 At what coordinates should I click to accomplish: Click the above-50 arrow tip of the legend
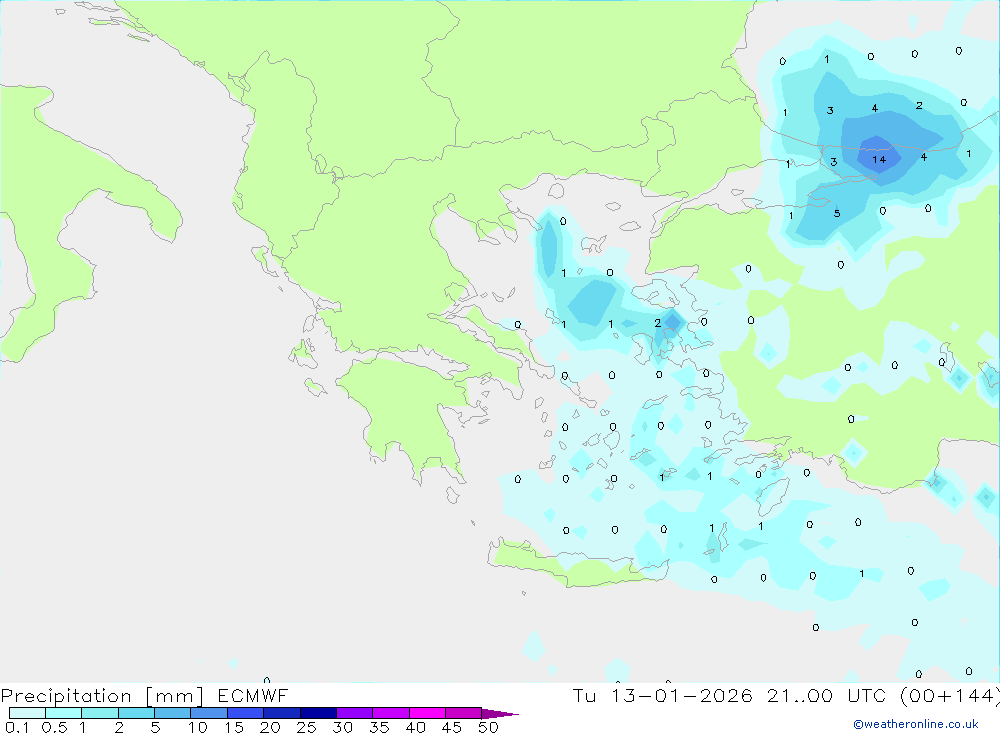(x=500, y=713)
